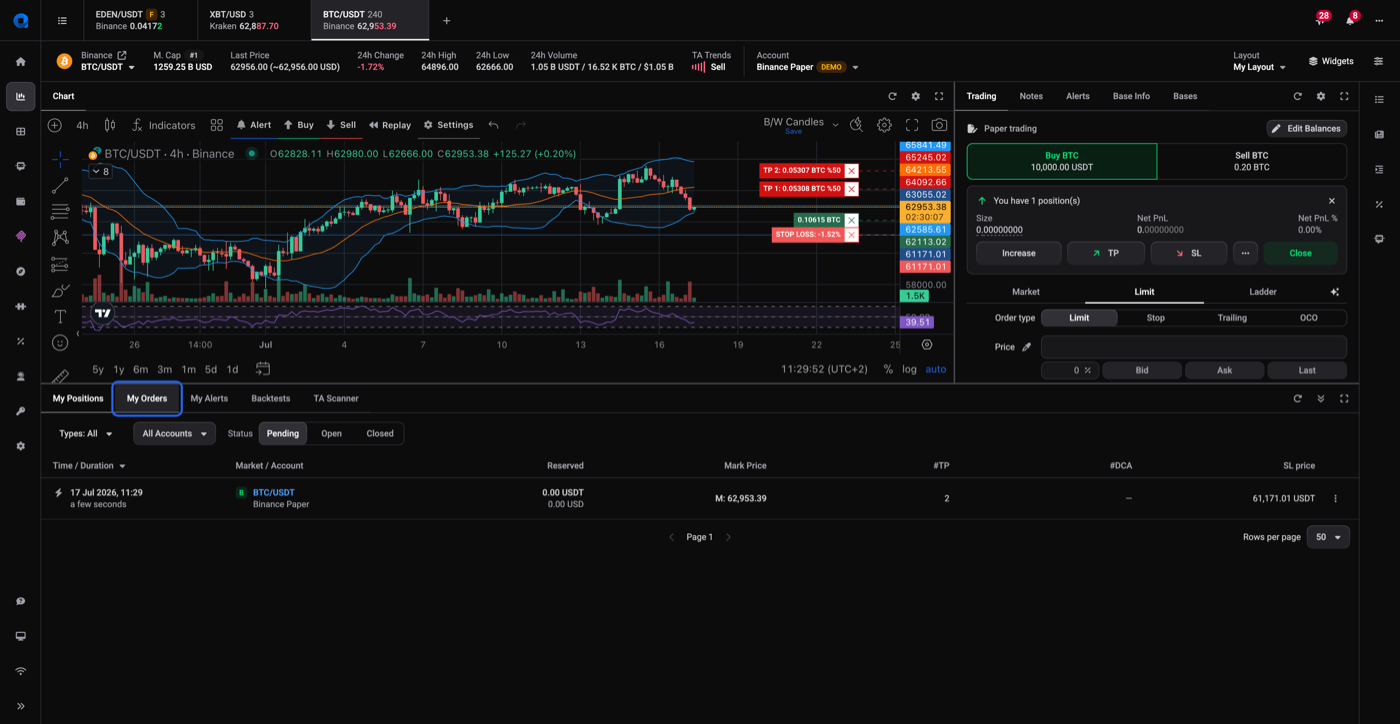
Task: Collapse the indicator legend showing 8
Action: [101, 171]
